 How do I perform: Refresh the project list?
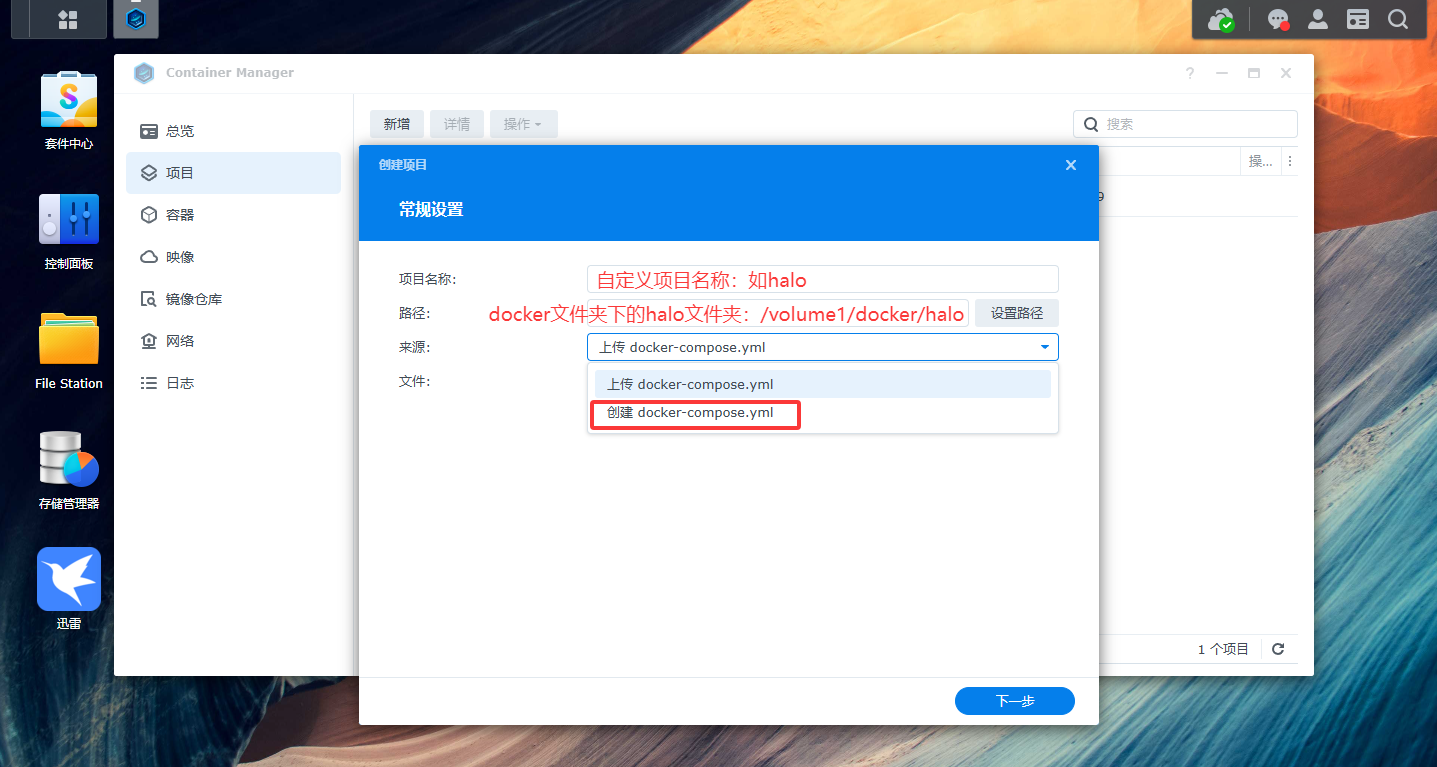(x=1277, y=649)
